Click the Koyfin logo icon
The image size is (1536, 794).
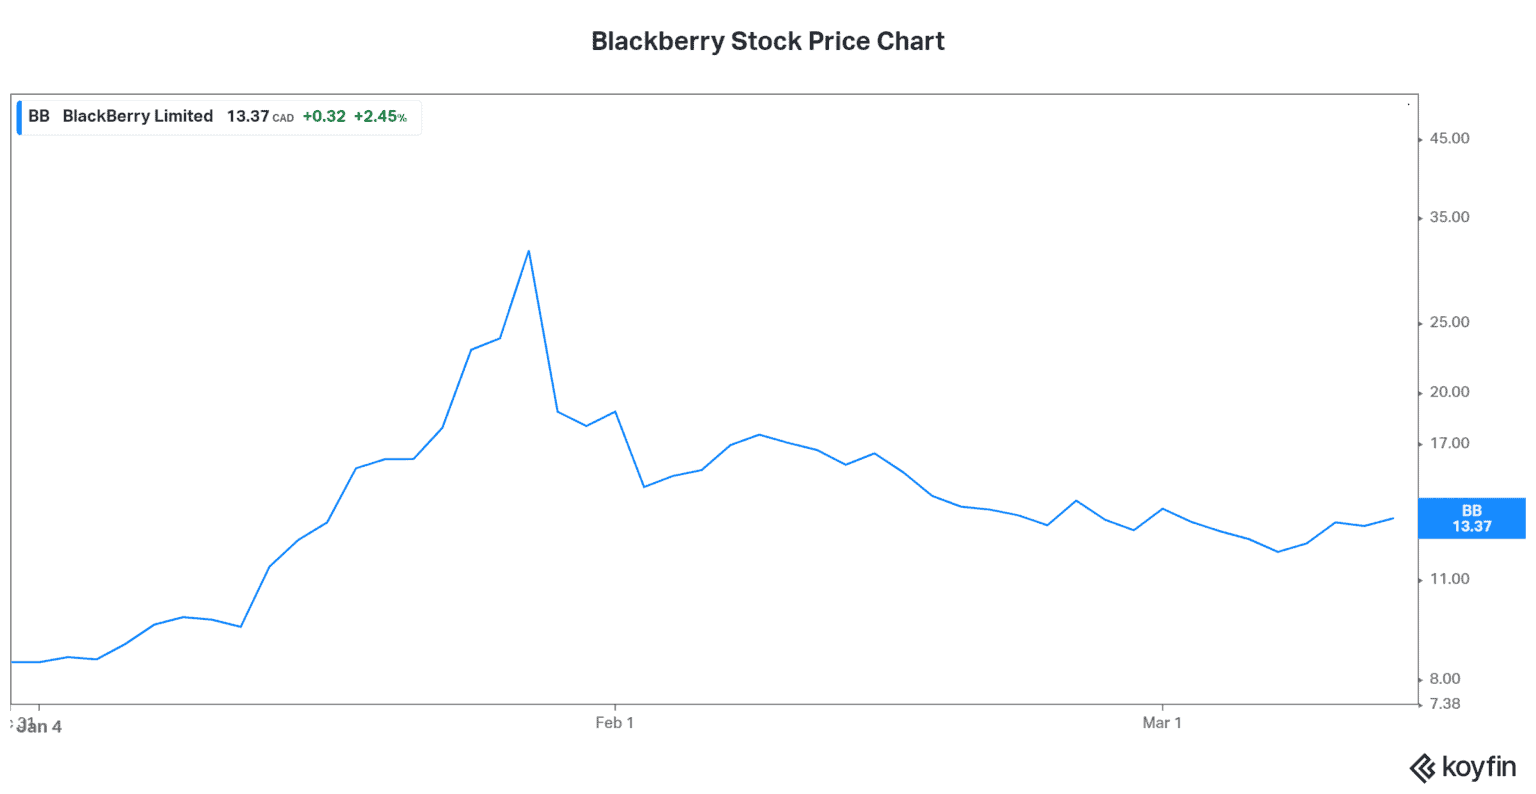point(1422,768)
